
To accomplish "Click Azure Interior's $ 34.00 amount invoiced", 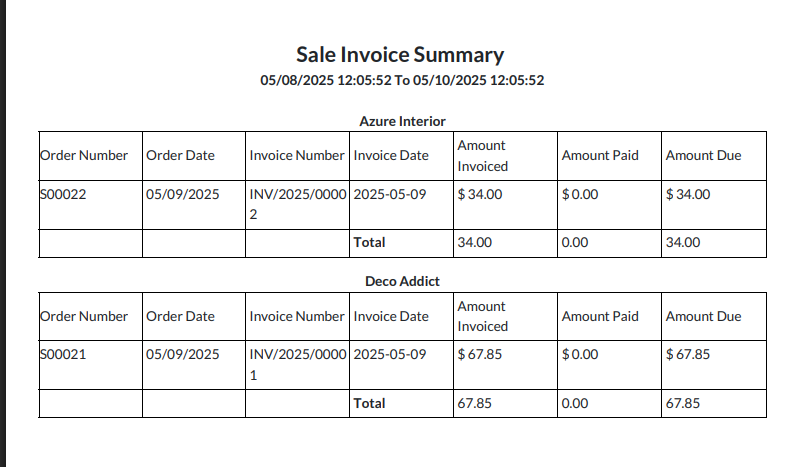I will (480, 195).
